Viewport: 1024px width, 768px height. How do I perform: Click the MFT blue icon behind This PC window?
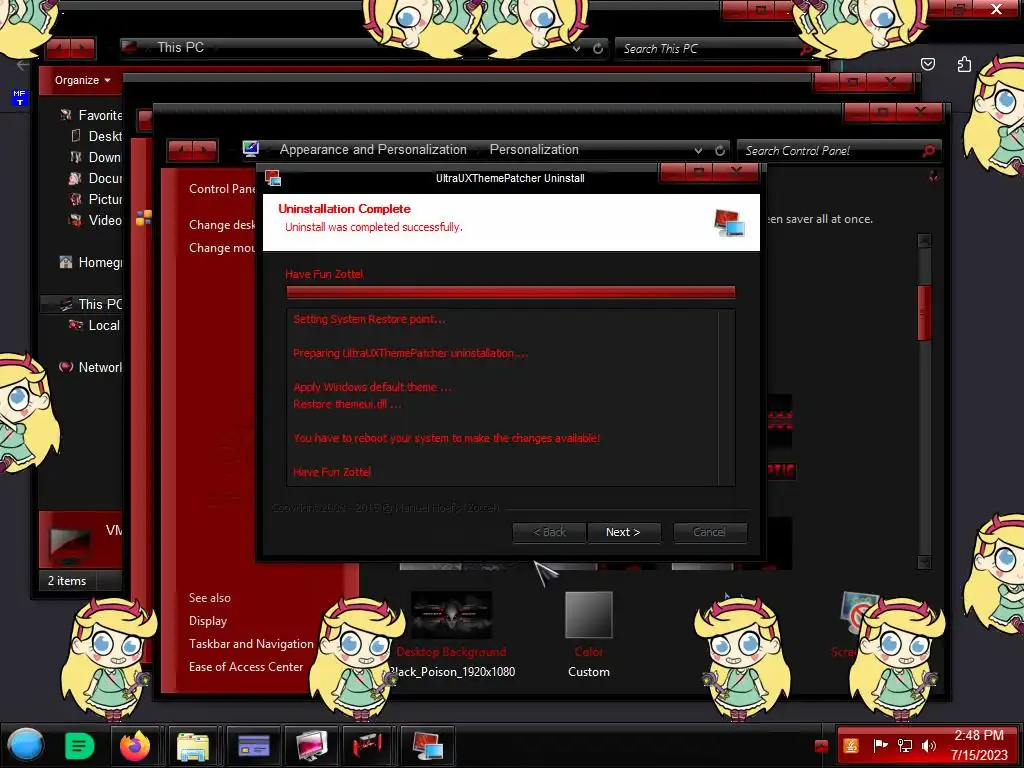pyautogui.click(x=19, y=97)
